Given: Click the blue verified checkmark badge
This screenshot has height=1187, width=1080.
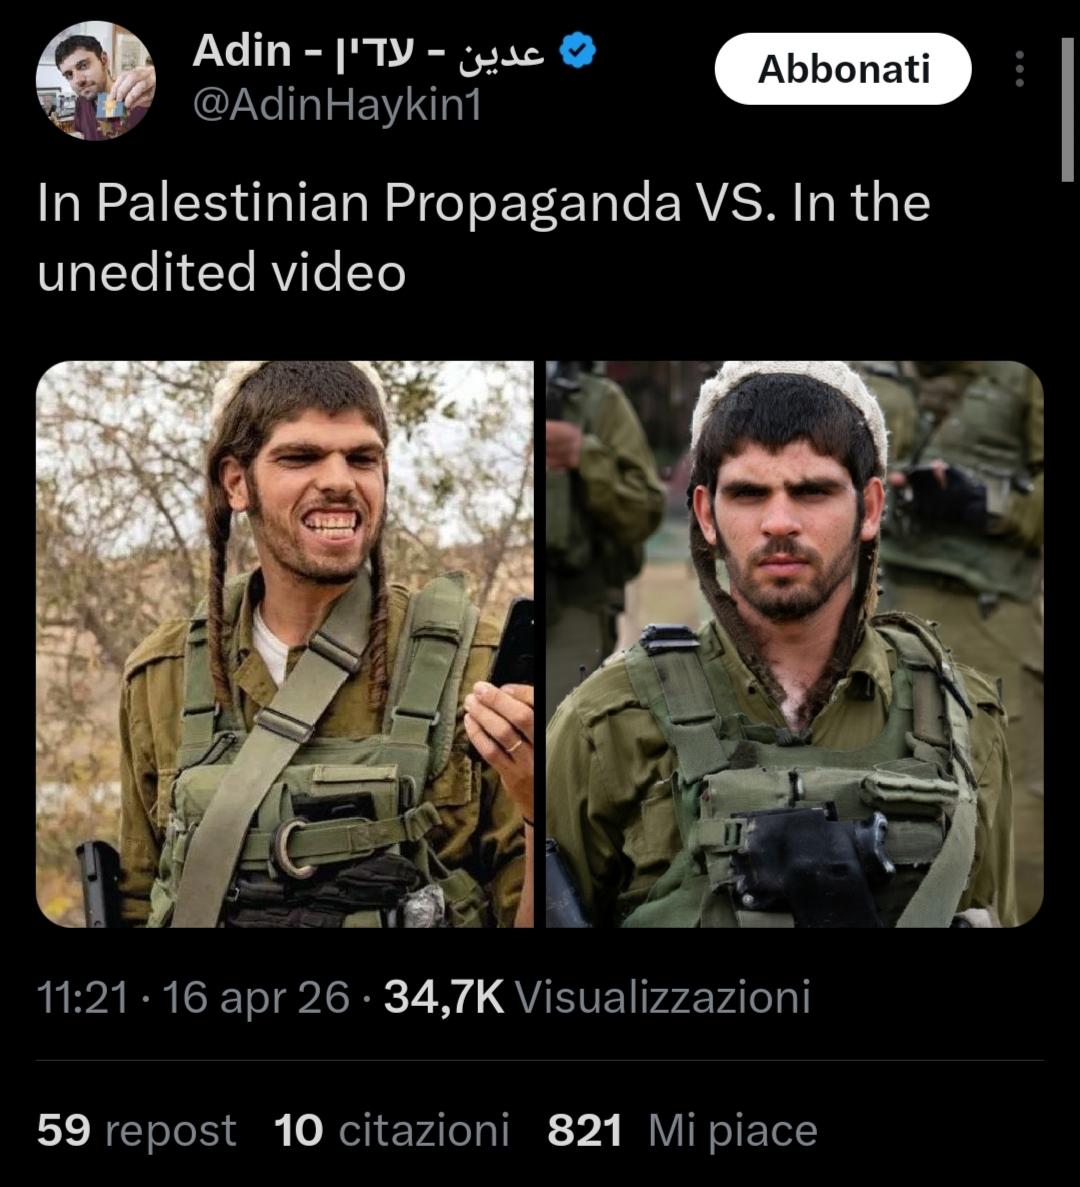Looking at the screenshot, I should coord(578,51).
